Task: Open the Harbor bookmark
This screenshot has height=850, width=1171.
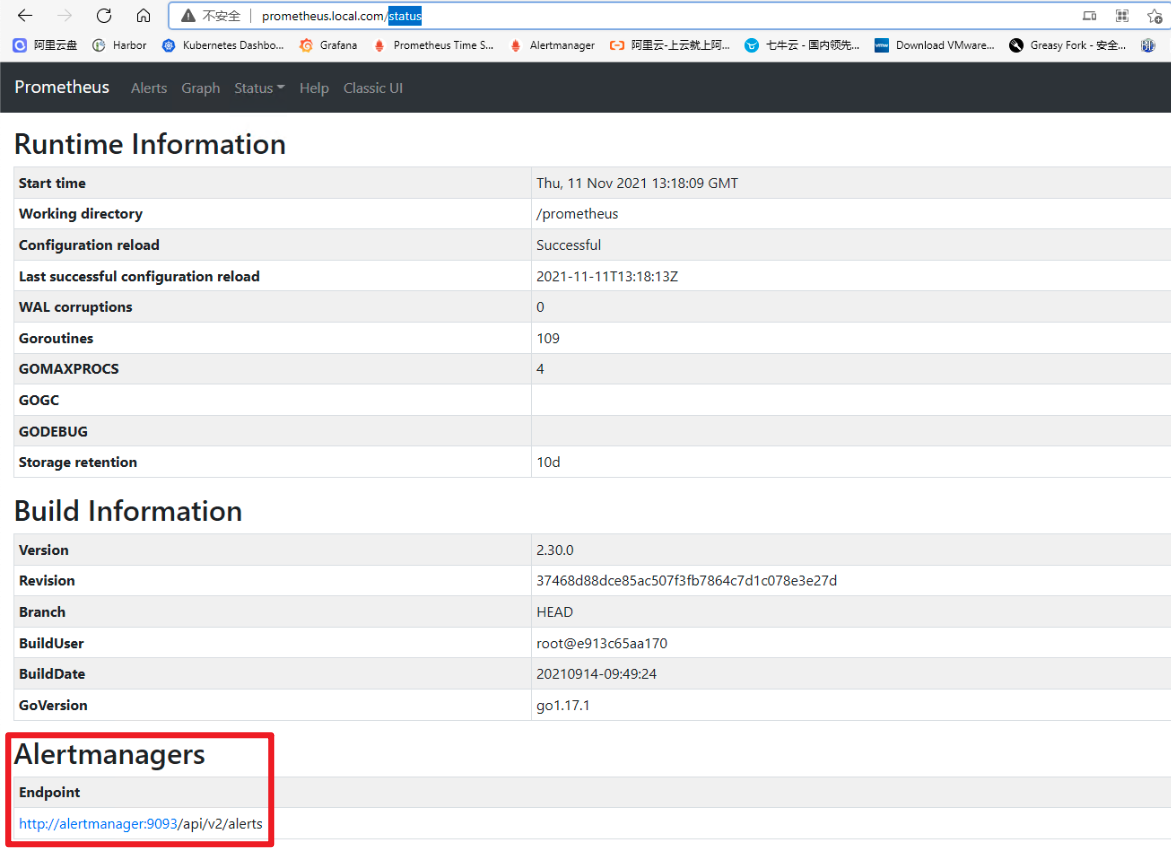Action: coord(119,46)
